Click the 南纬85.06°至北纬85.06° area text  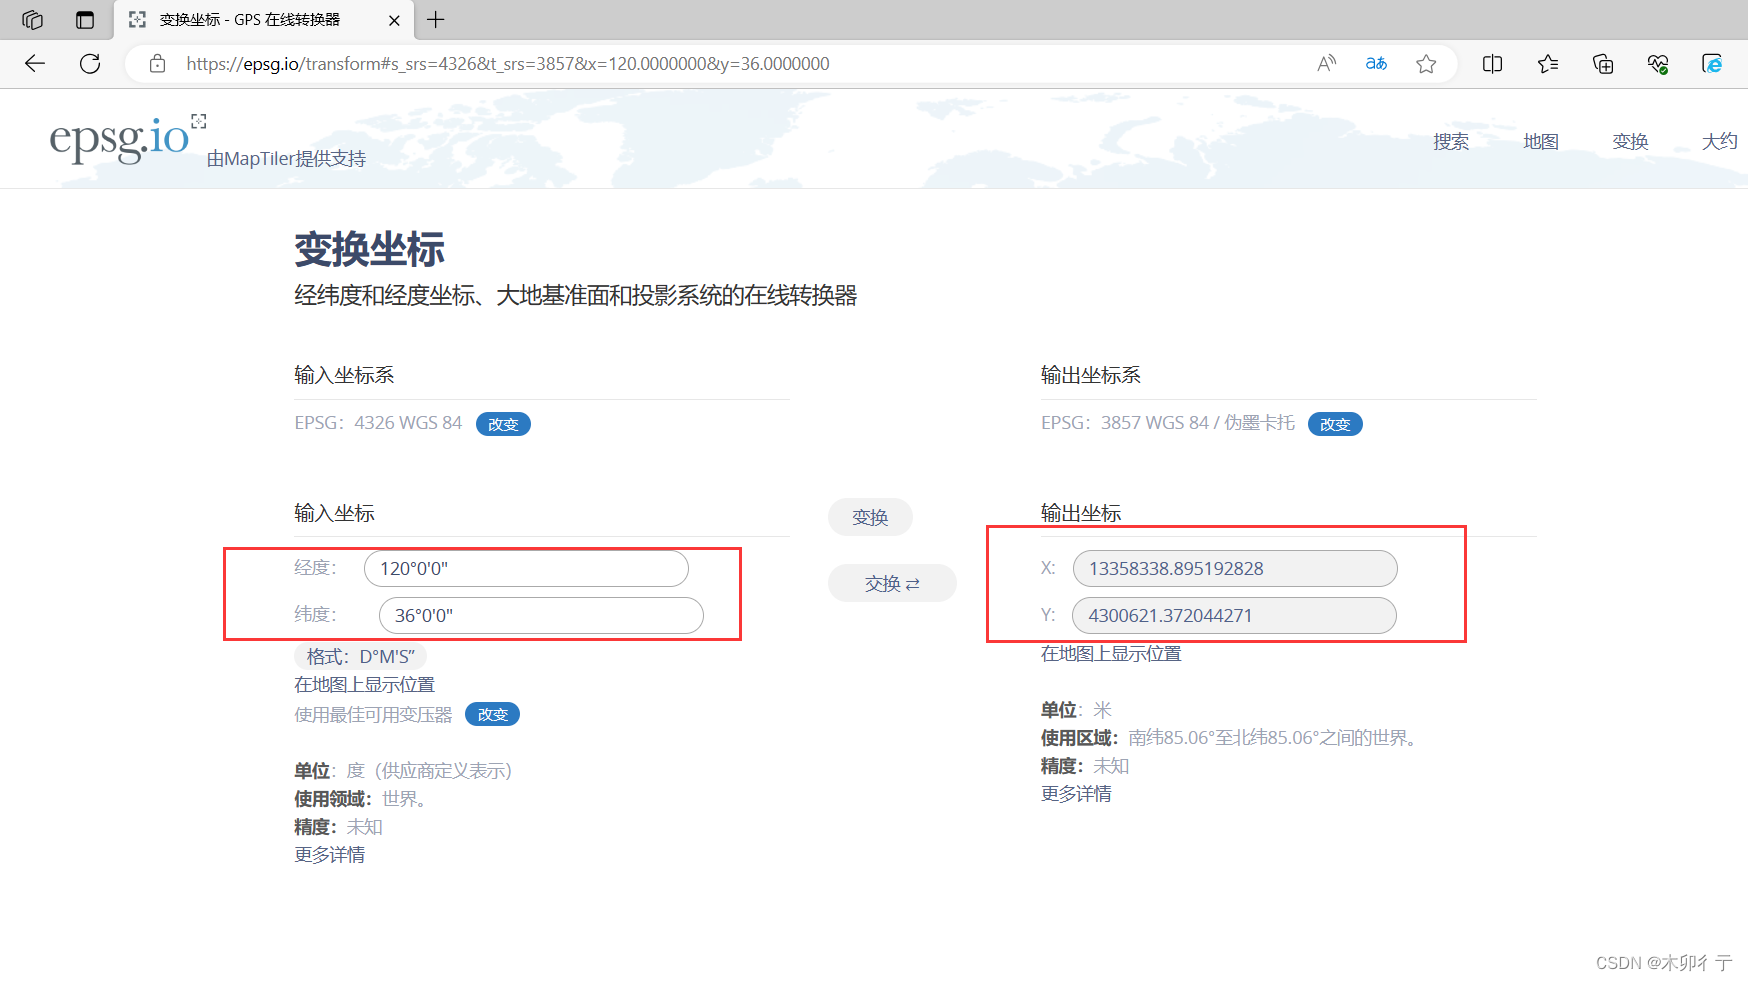coord(1271,738)
